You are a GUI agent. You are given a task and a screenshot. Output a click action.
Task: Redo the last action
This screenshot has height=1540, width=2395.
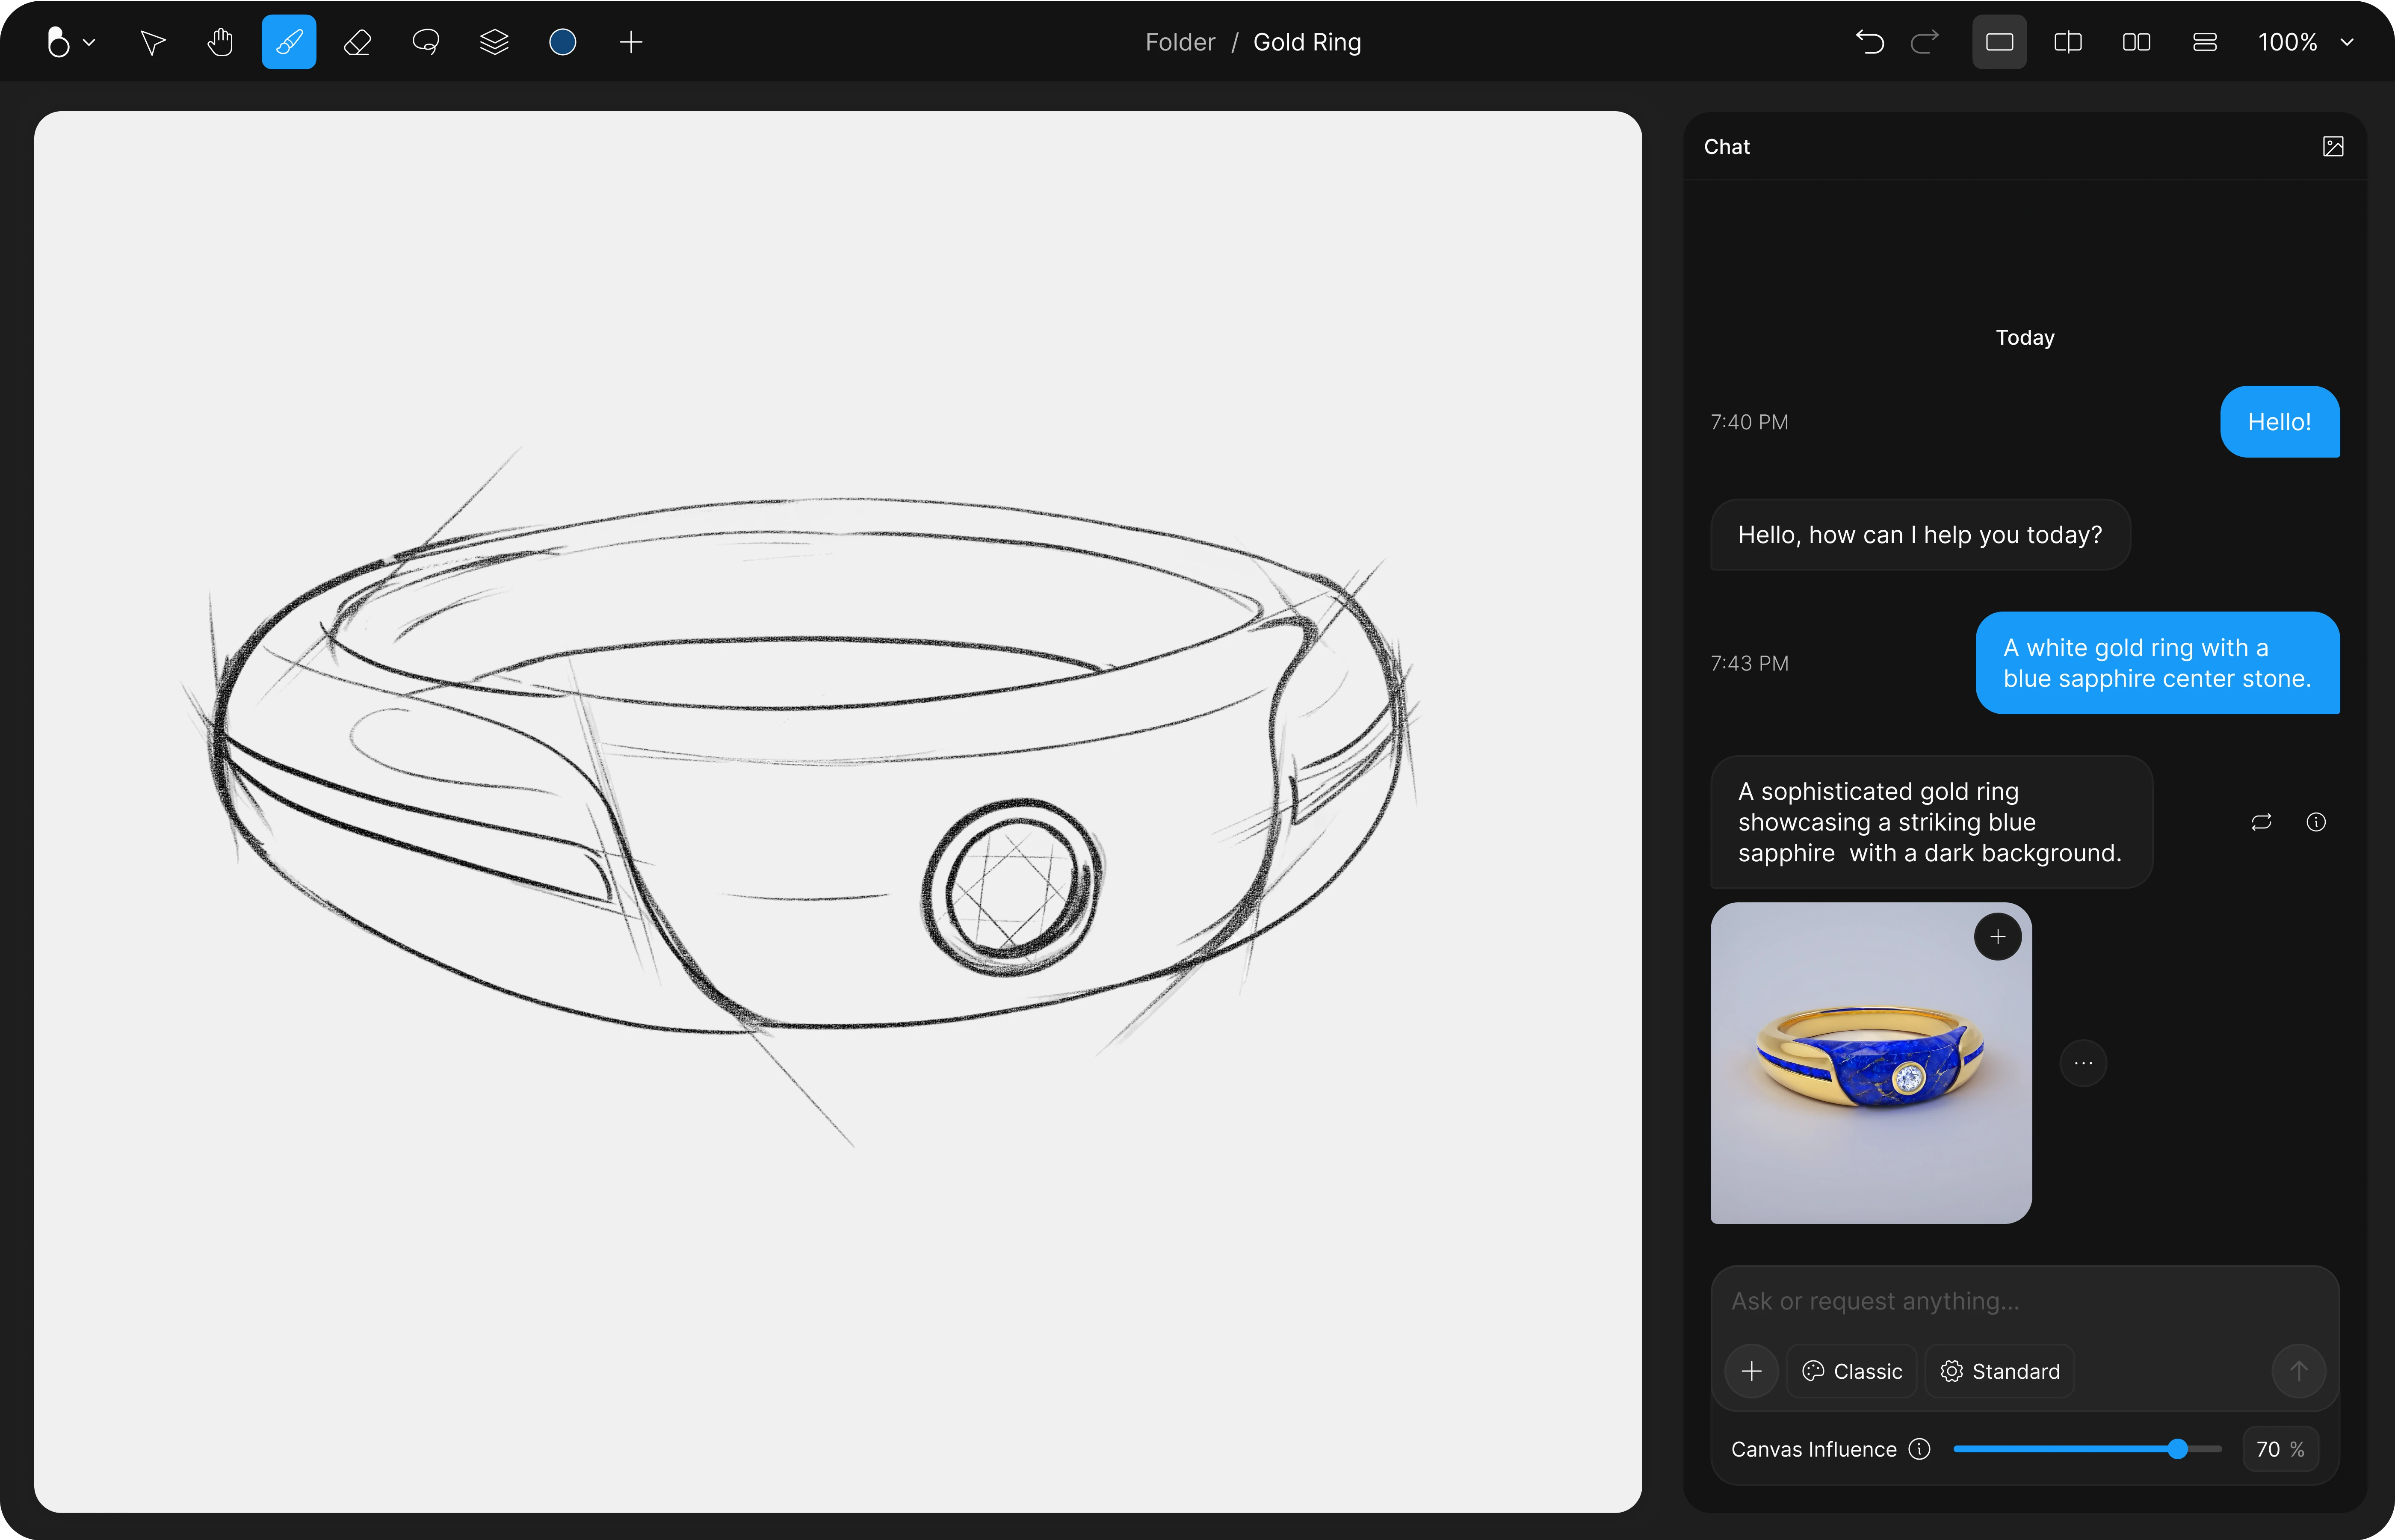coord(1924,42)
